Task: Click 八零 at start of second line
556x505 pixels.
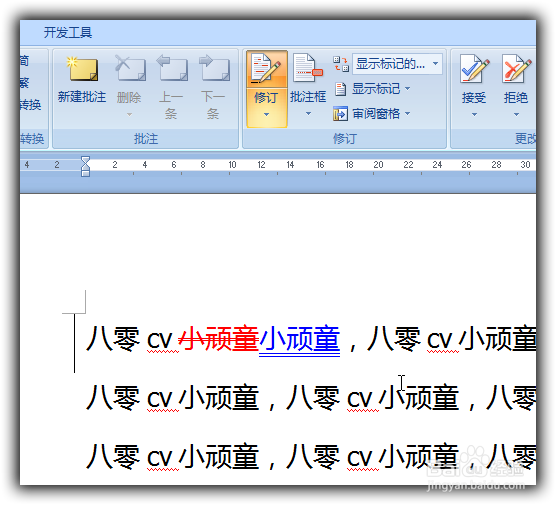Action: (113, 398)
